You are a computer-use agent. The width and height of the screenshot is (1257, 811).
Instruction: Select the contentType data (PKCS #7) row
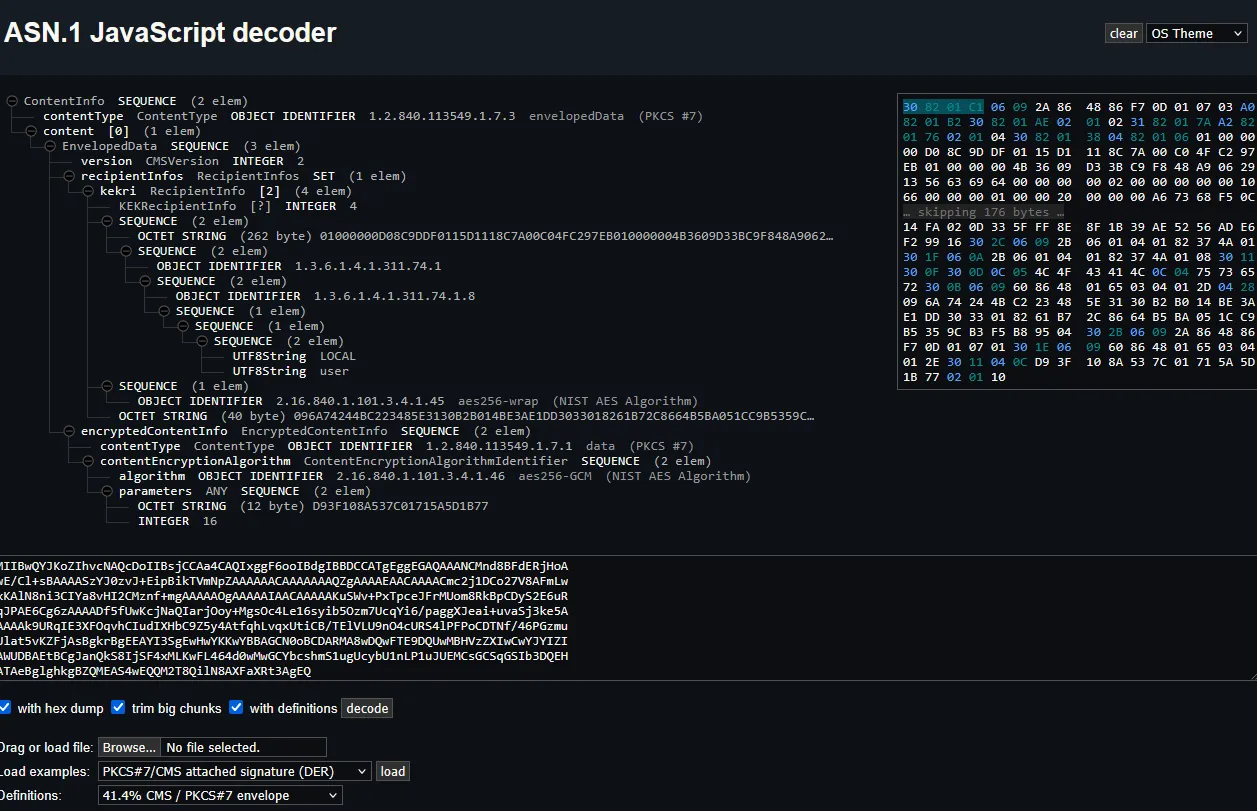click(x=397, y=446)
